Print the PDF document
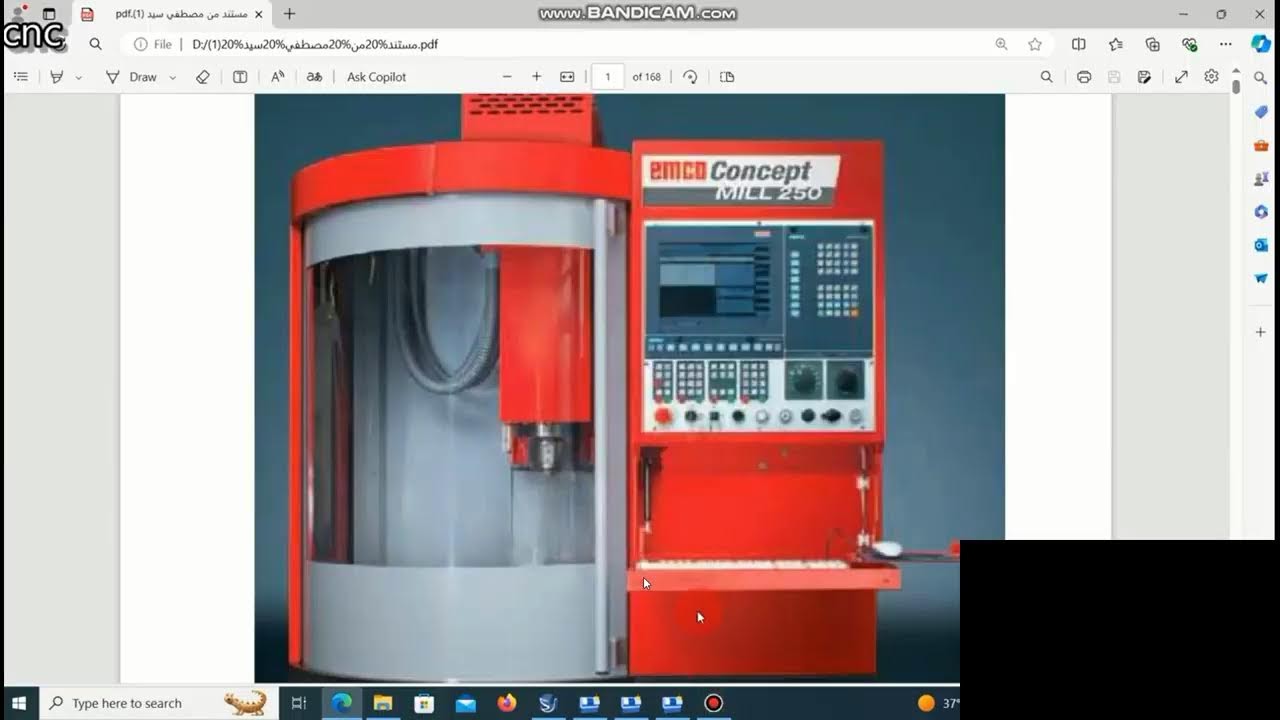Image resolution: width=1280 pixels, height=720 pixels. tap(1084, 77)
